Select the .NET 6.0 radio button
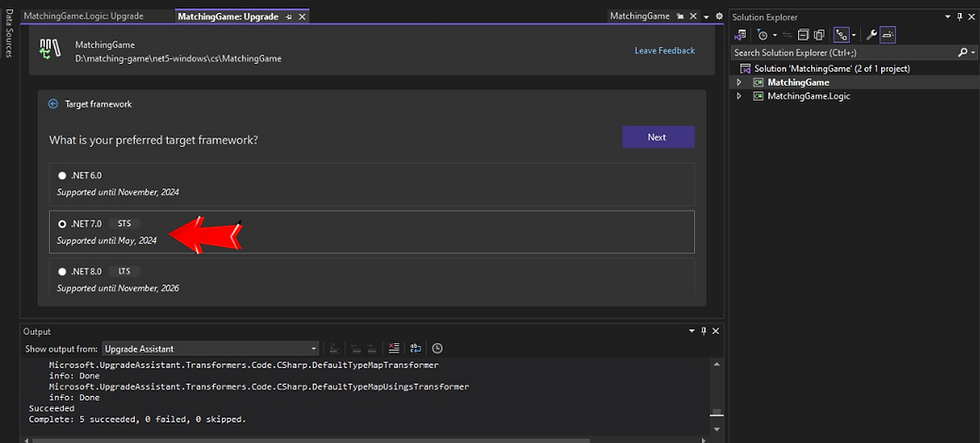The width and height of the screenshot is (980, 443). 62,176
